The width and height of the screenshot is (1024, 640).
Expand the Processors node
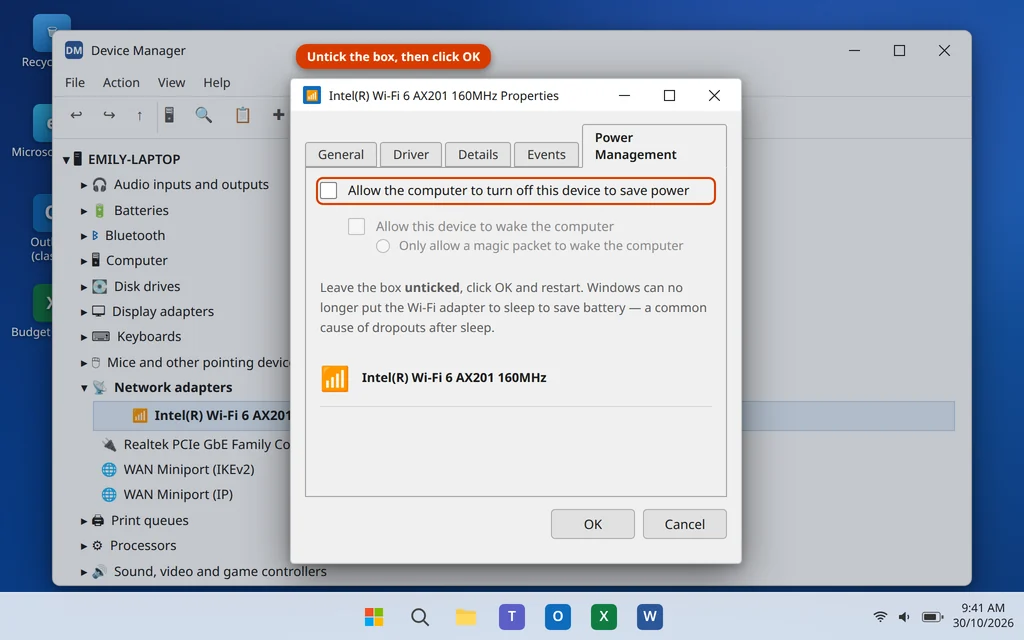click(x=84, y=546)
